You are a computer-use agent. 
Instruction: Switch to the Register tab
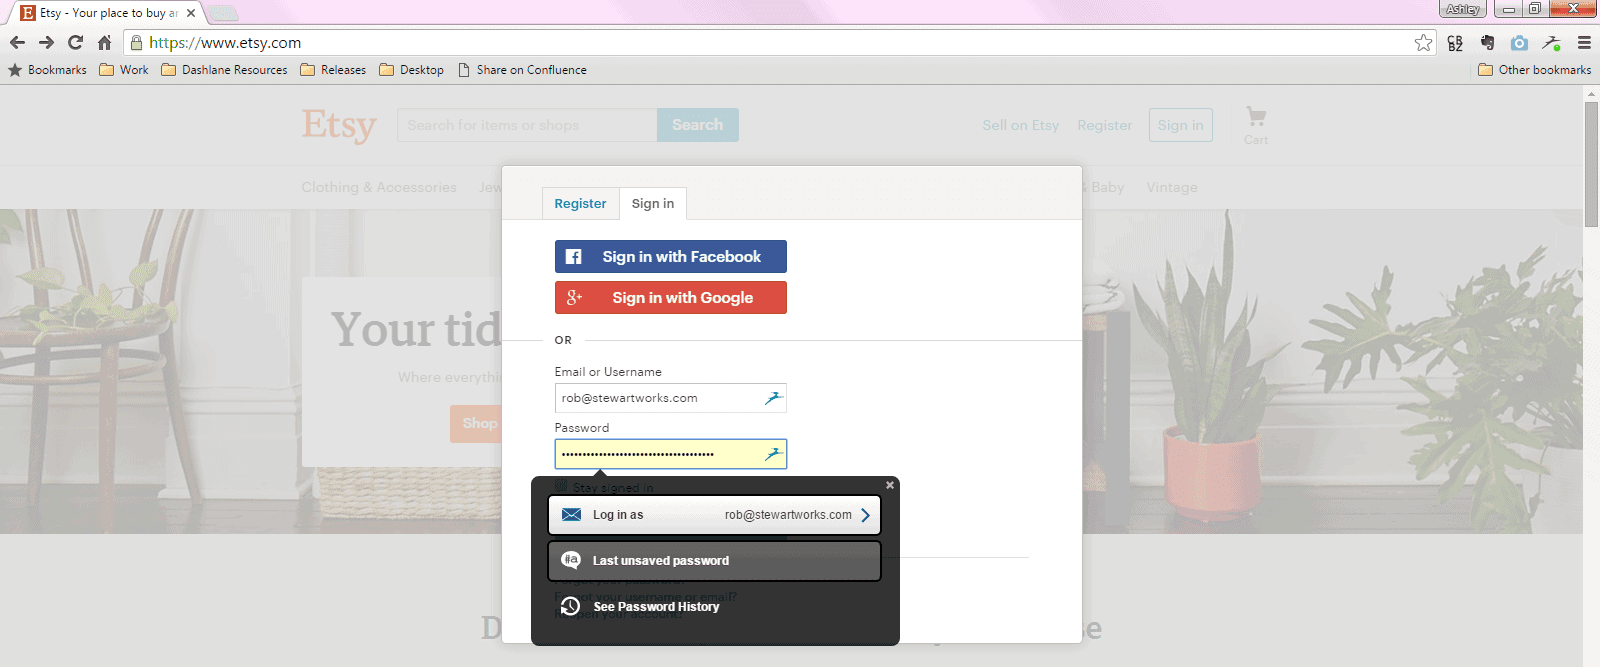coord(580,203)
